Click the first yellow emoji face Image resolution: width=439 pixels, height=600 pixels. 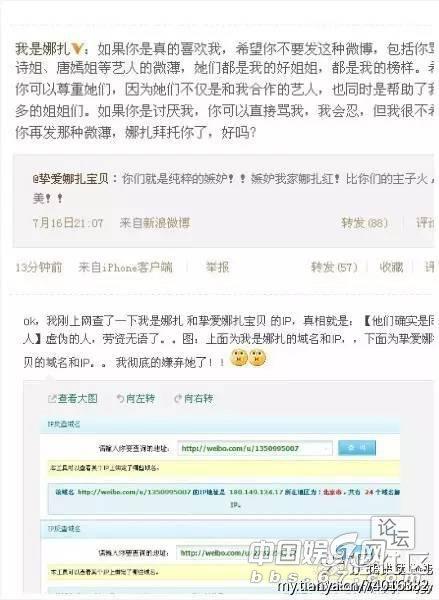pos(239,358)
